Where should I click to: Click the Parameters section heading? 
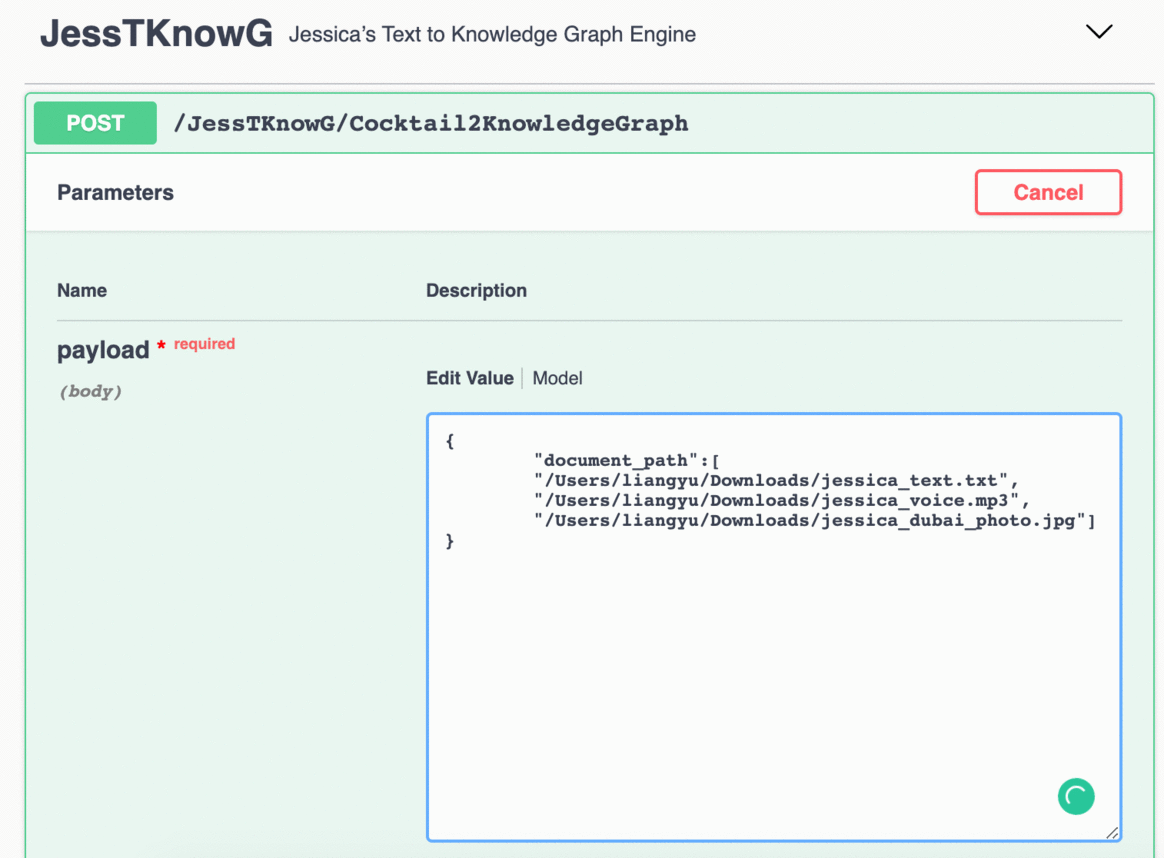(115, 193)
